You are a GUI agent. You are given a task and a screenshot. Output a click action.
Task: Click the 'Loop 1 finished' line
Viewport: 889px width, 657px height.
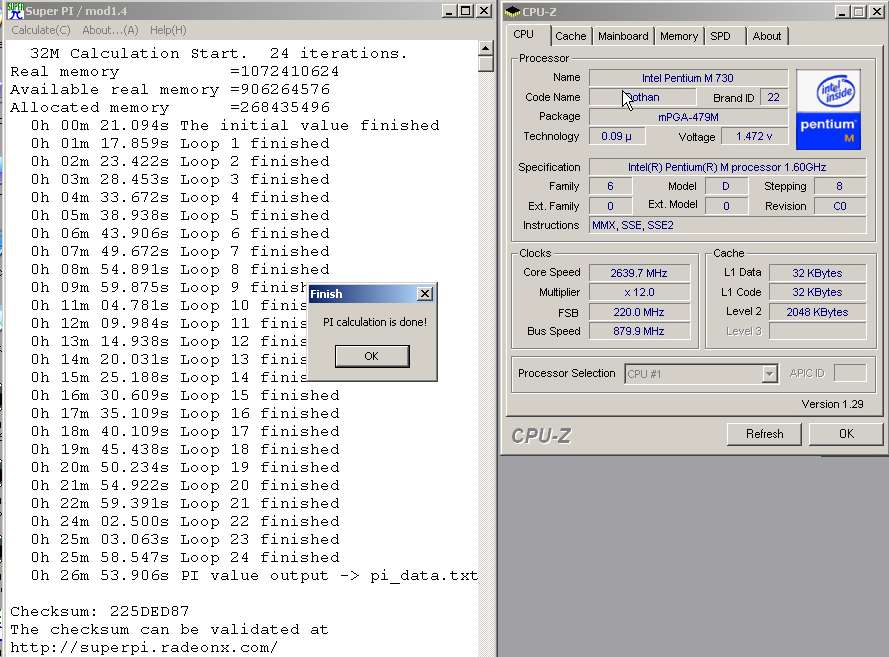[x=180, y=143]
